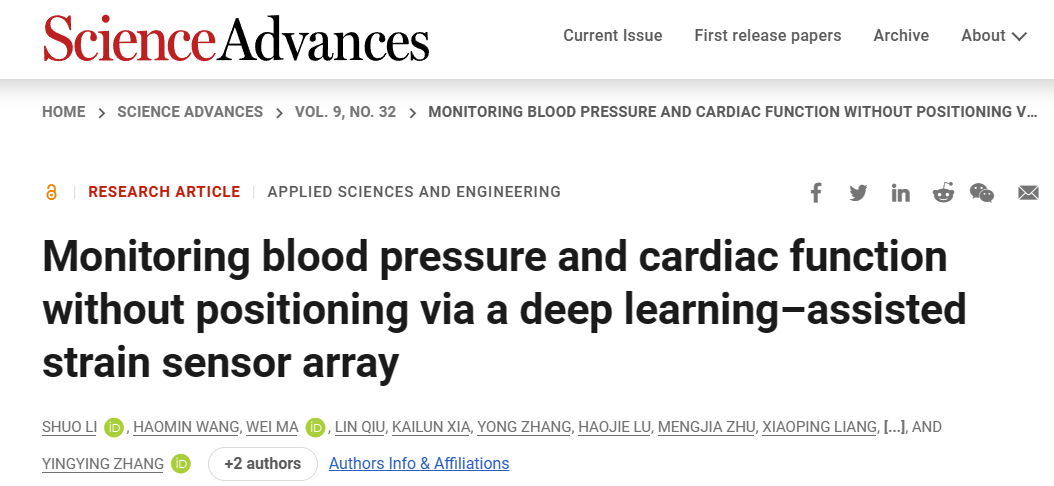
Task: Expand the hidden authors via +2 authors
Action: (262, 464)
